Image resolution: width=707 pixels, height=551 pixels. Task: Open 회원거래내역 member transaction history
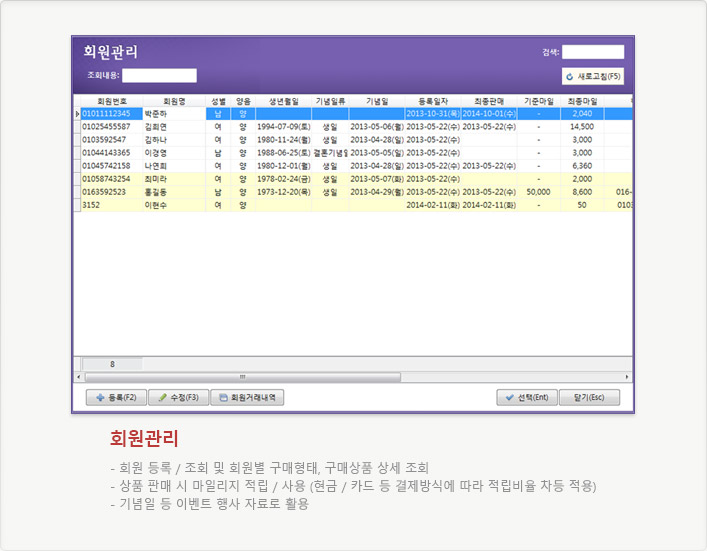(247, 397)
